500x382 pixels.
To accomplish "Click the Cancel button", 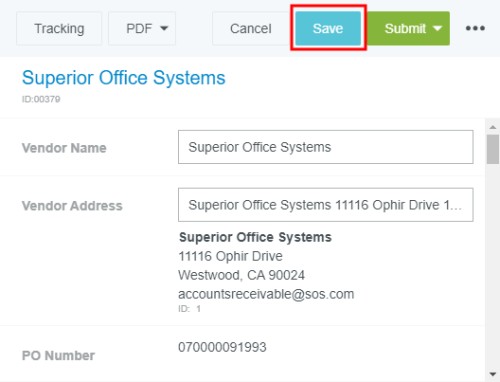I will 251,28.
